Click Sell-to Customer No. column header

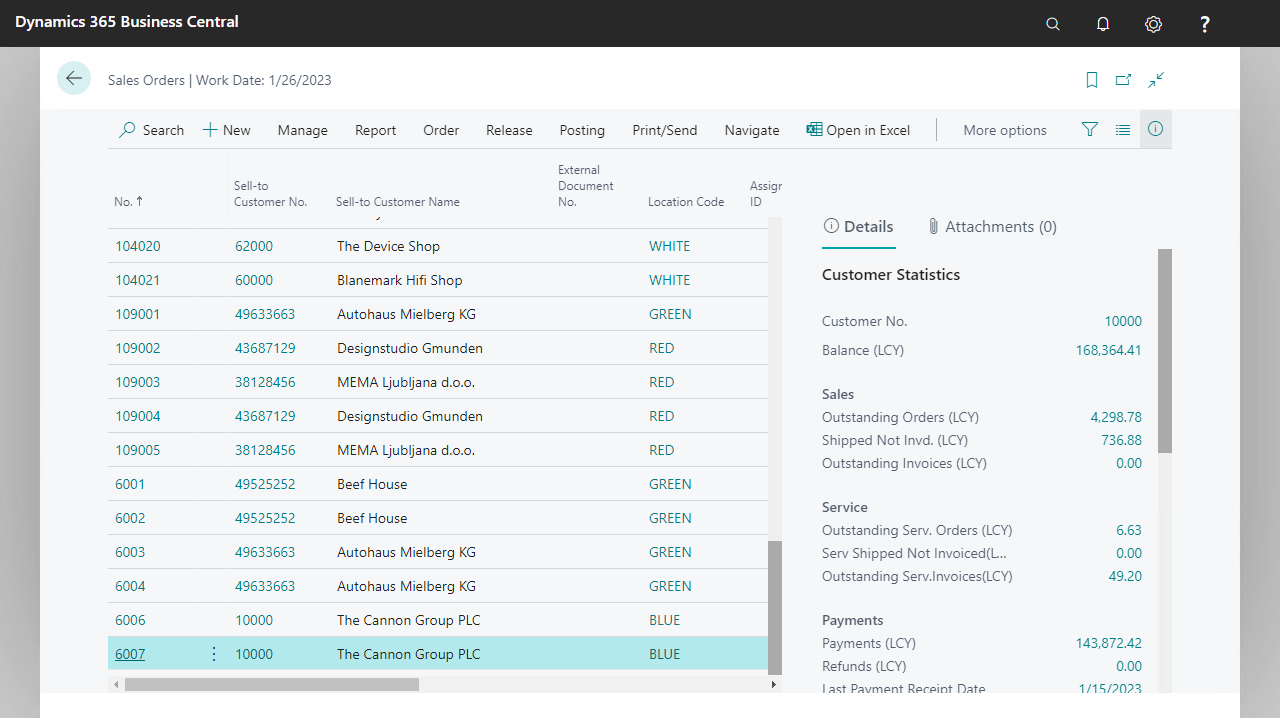[x=271, y=194]
